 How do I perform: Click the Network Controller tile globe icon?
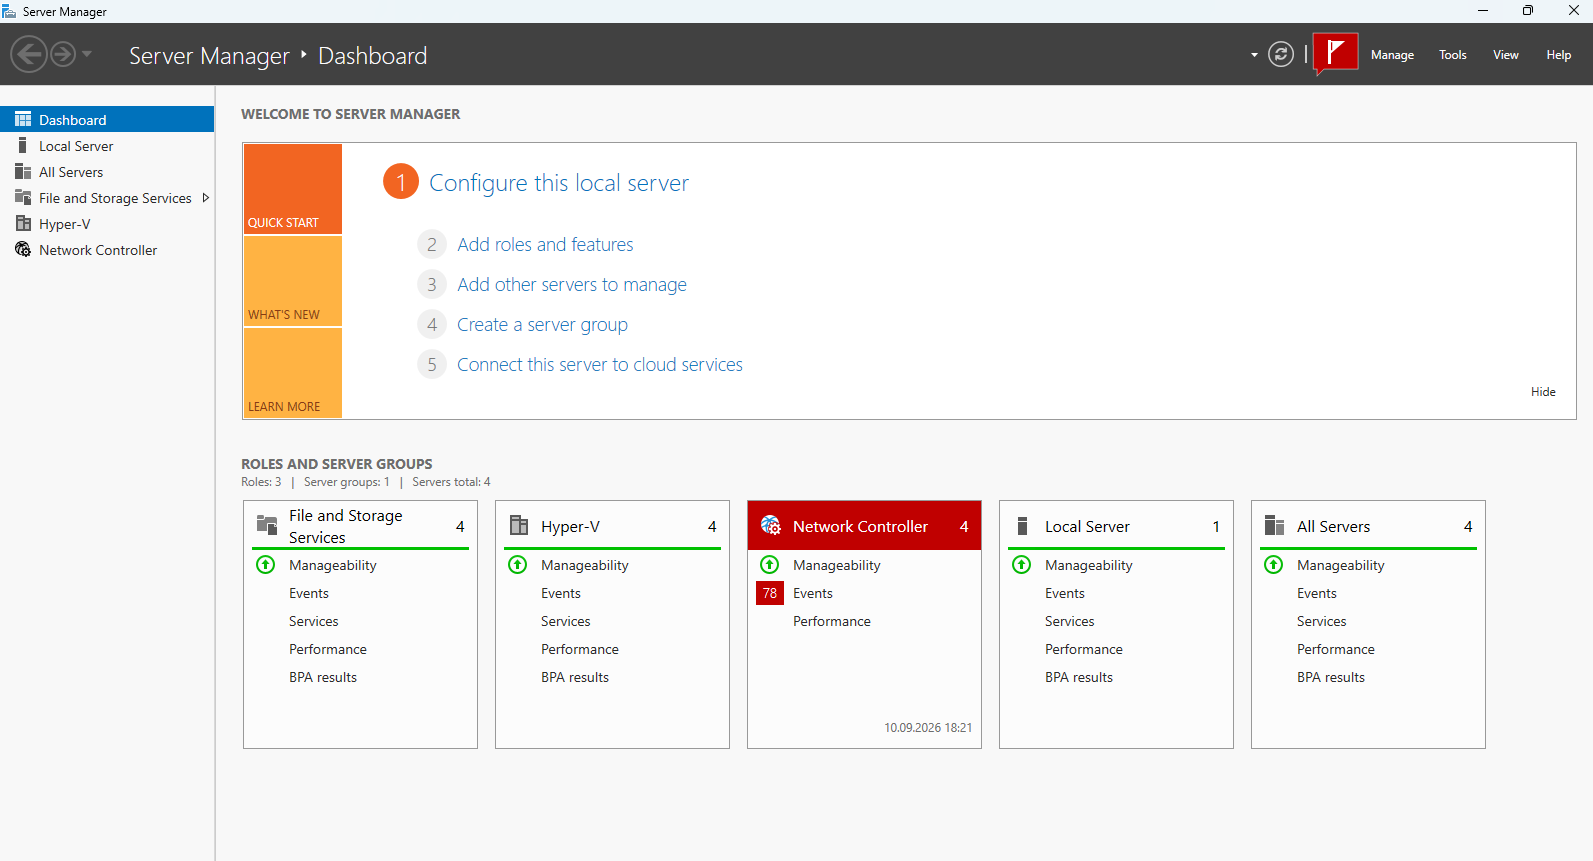click(771, 526)
